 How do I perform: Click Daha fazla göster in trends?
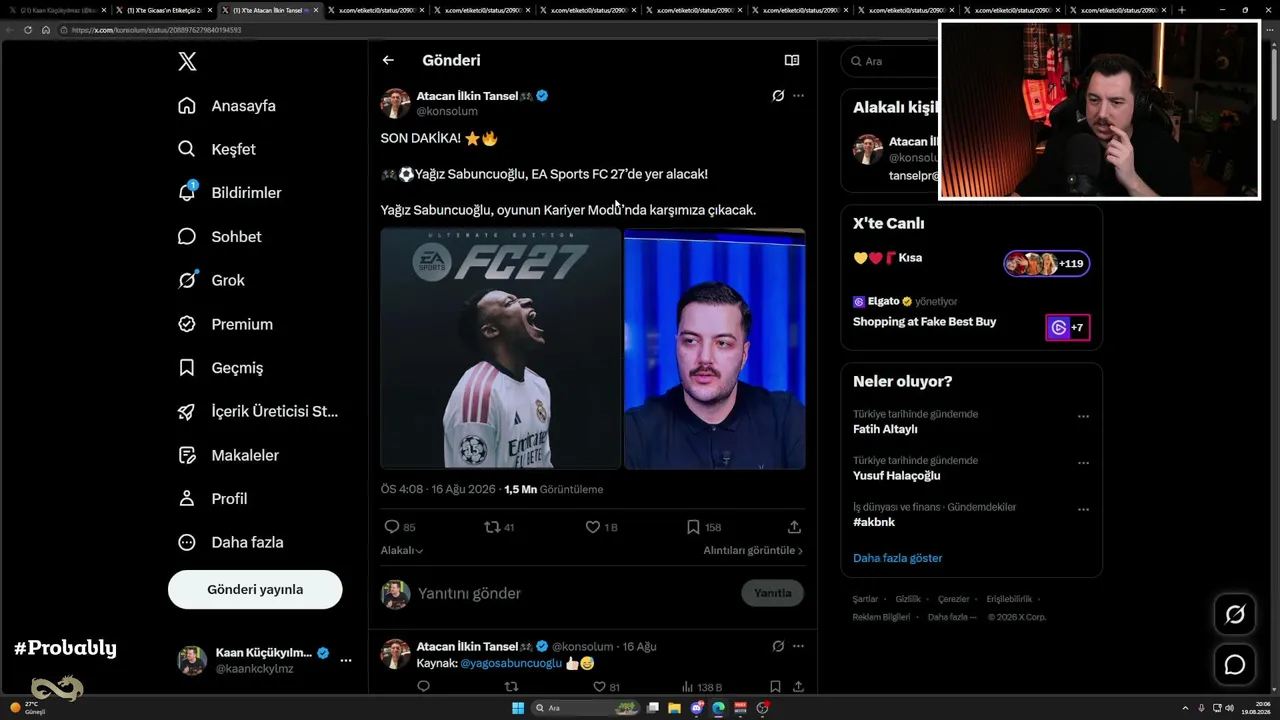(897, 558)
